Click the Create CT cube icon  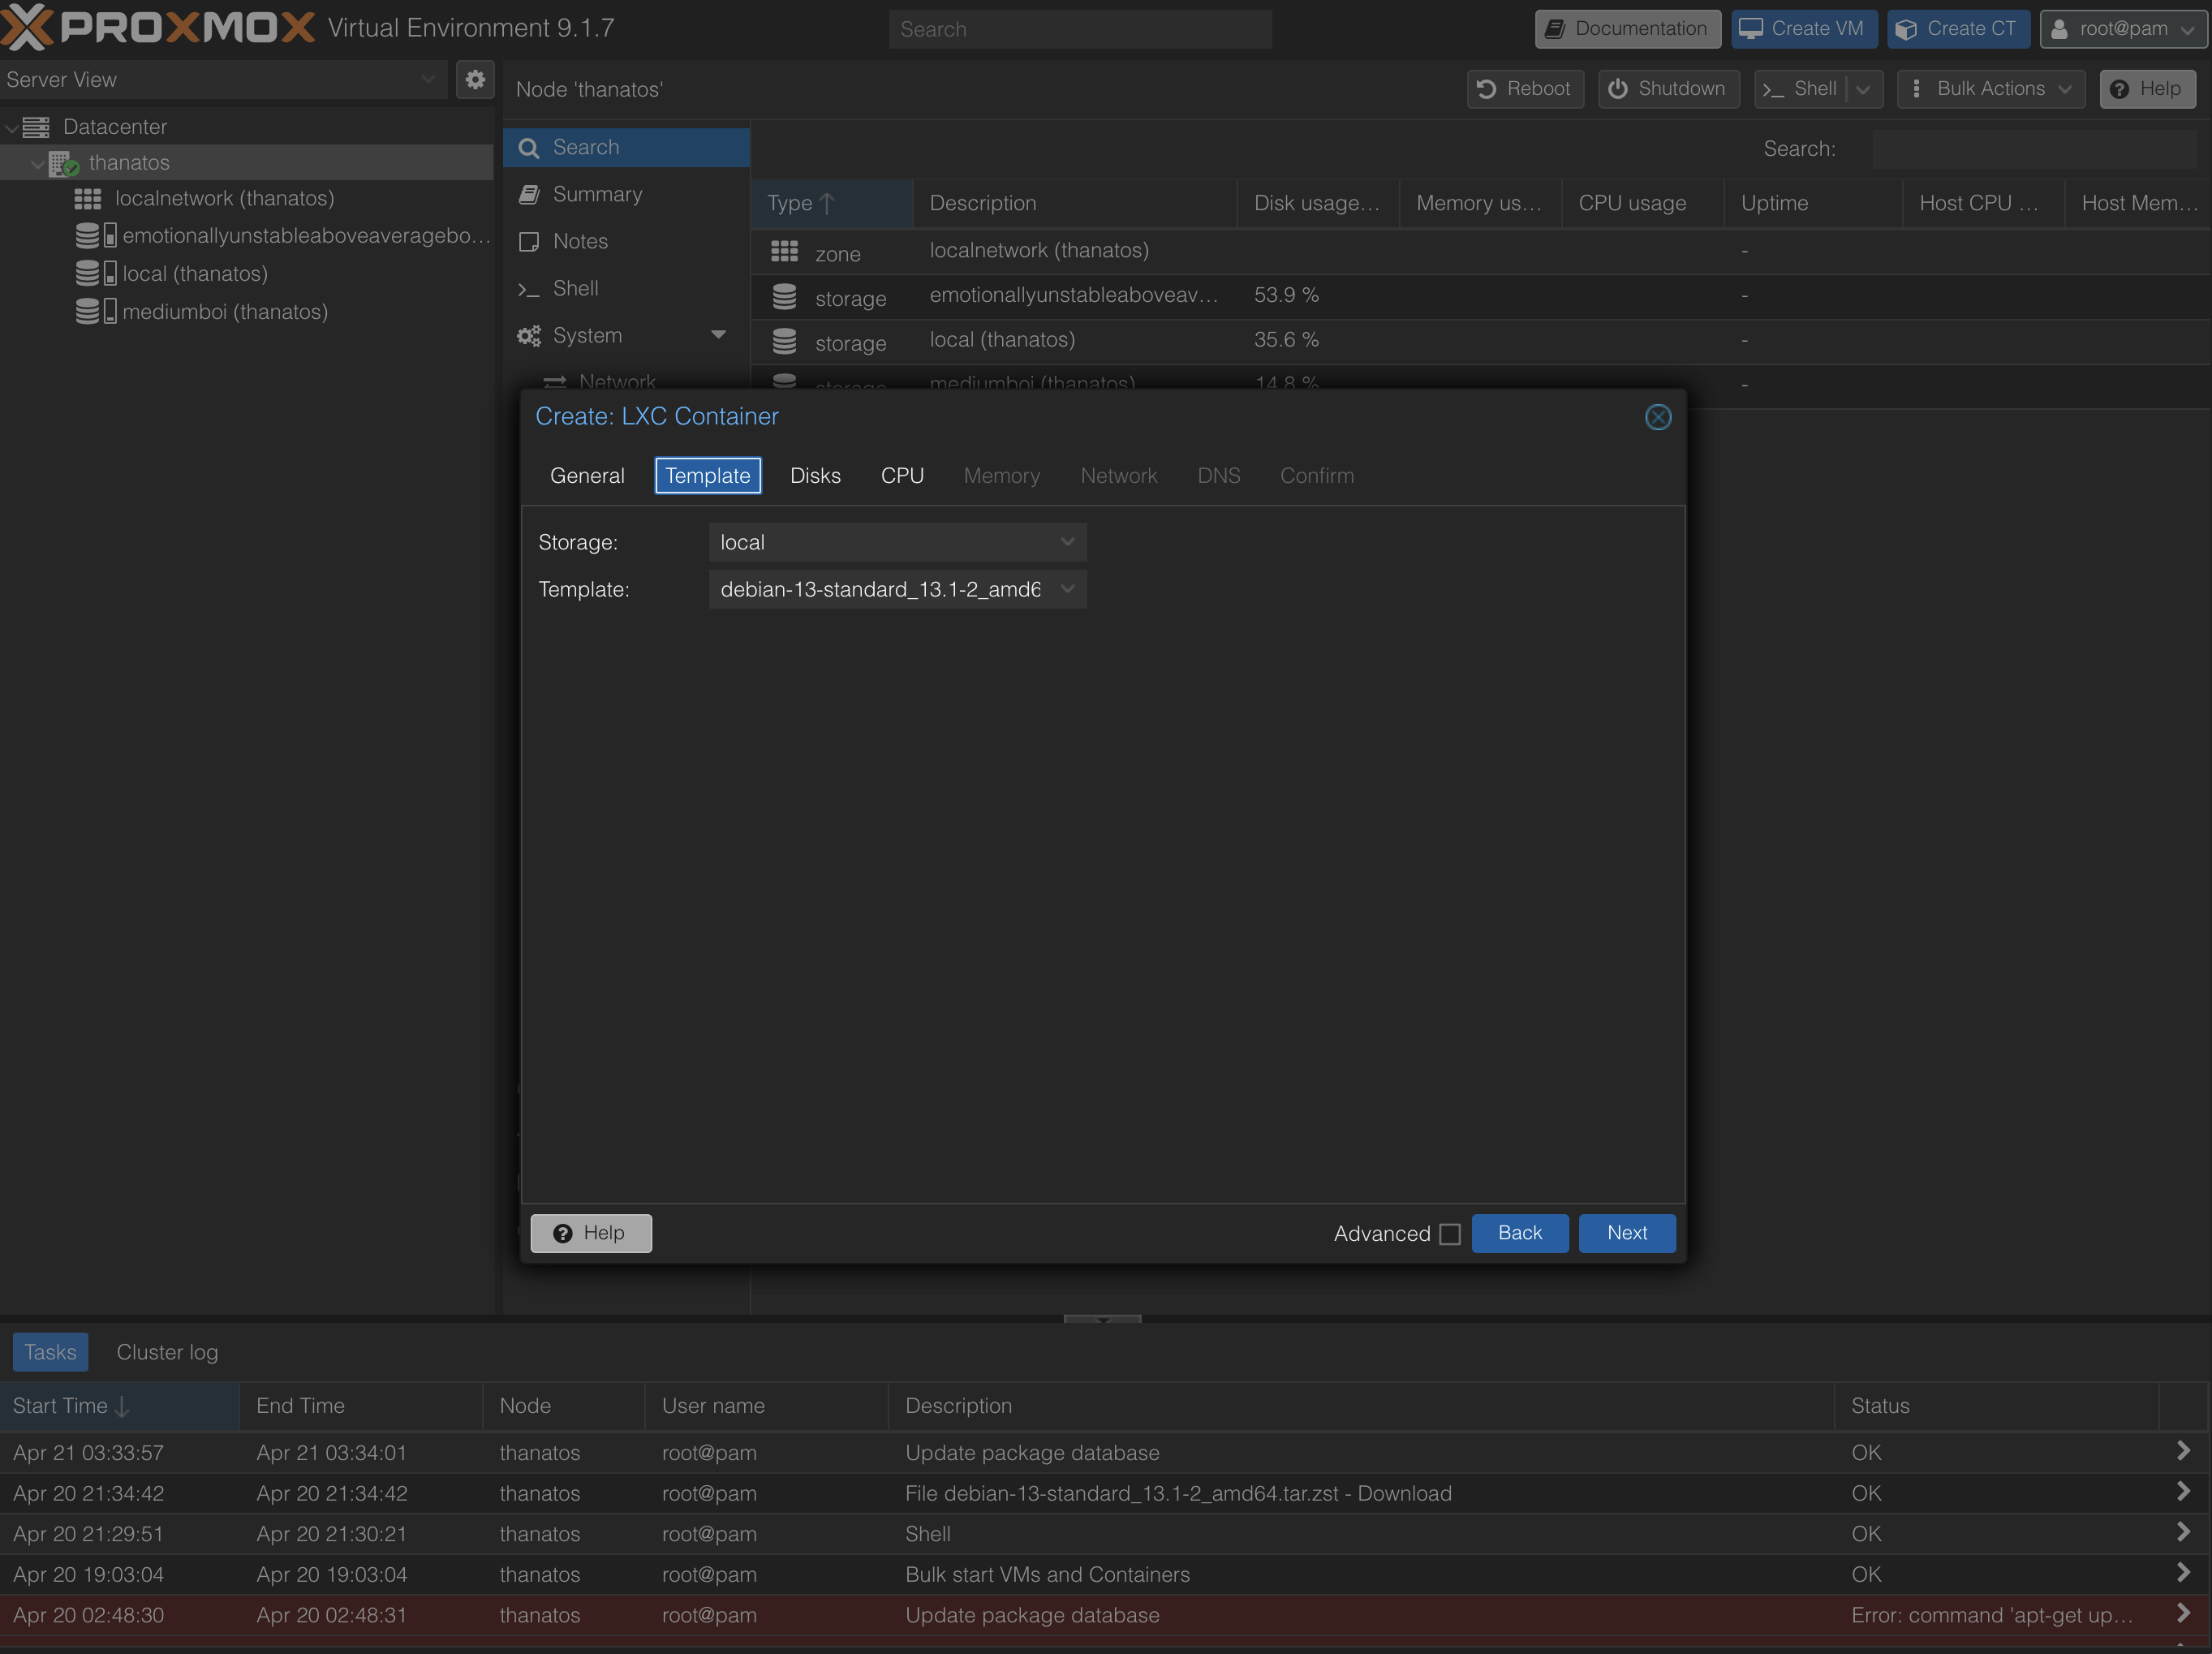tap(1906, 29)
